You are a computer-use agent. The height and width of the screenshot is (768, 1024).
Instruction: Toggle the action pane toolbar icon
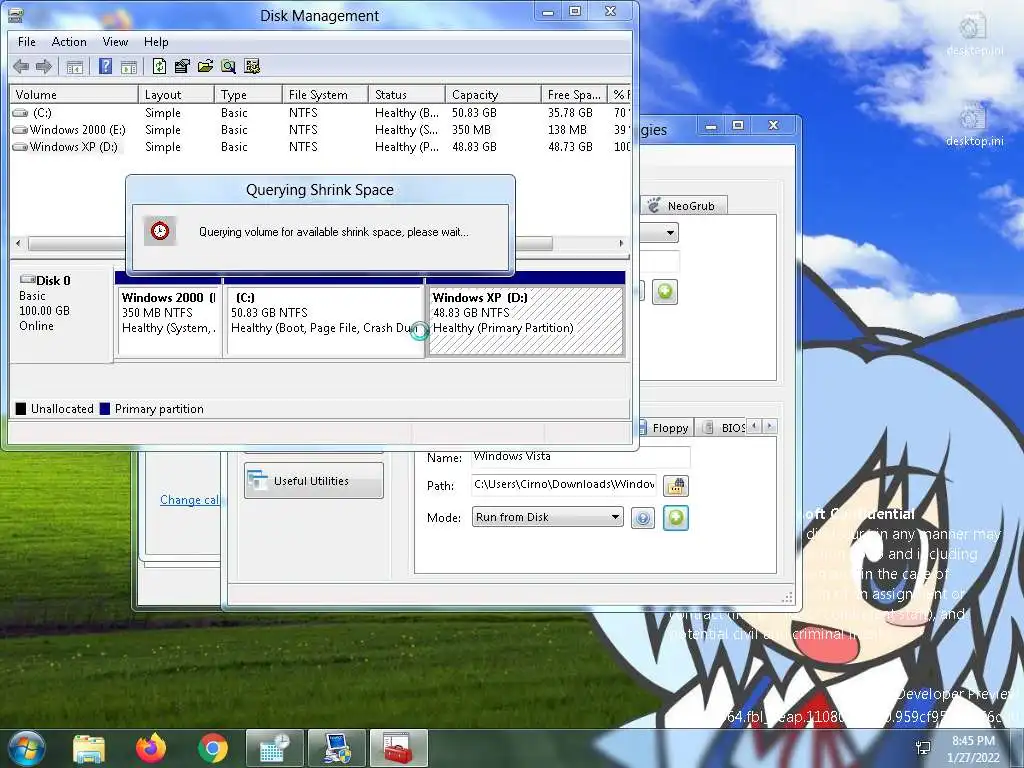pyautogui.click(x=129, y=67)
